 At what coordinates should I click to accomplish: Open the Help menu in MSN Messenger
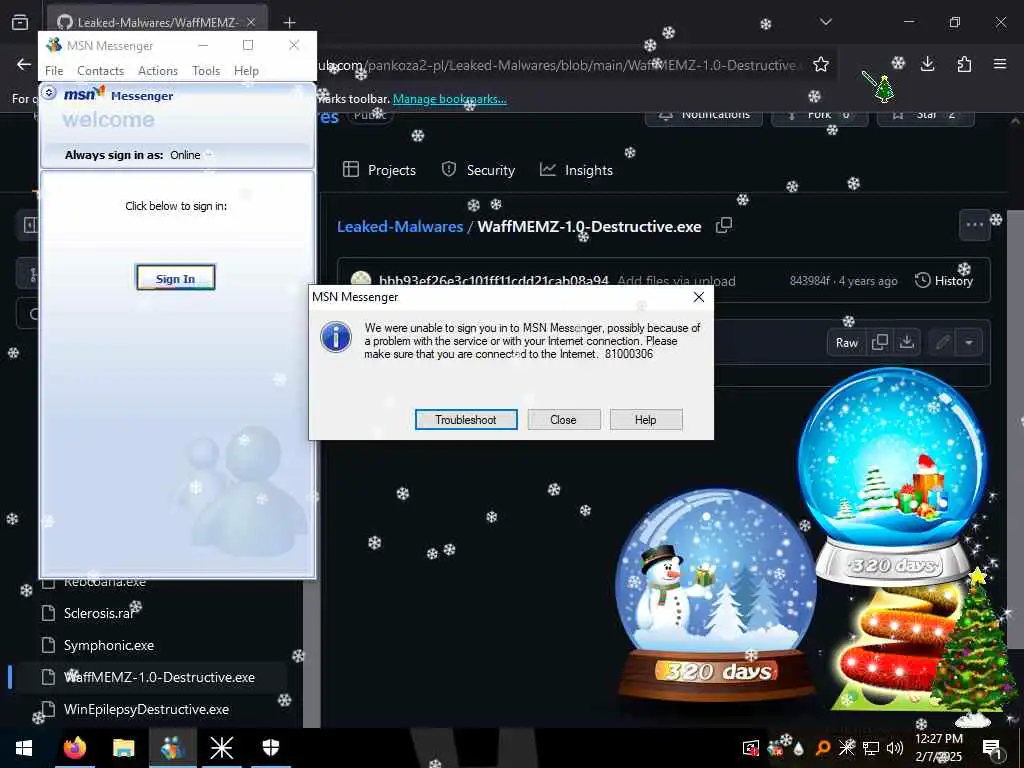pos(246,71)
